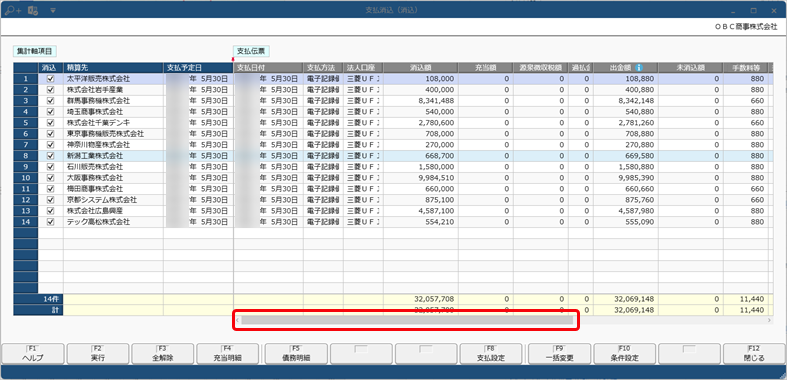Image resolution: width=787 pixels, height=380 pixels.
Task: Click 消込額 value 554,210
Action: coord(439,222)
